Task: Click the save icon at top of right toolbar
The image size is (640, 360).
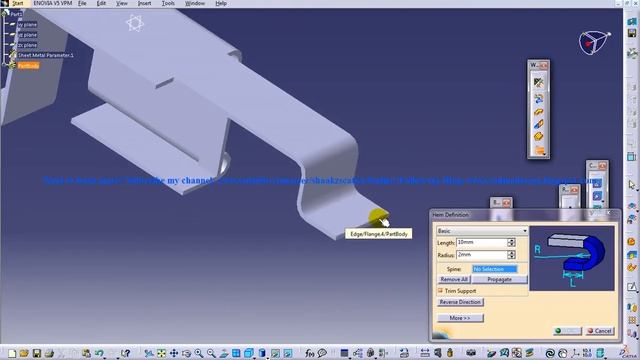Action: (632, 33)
